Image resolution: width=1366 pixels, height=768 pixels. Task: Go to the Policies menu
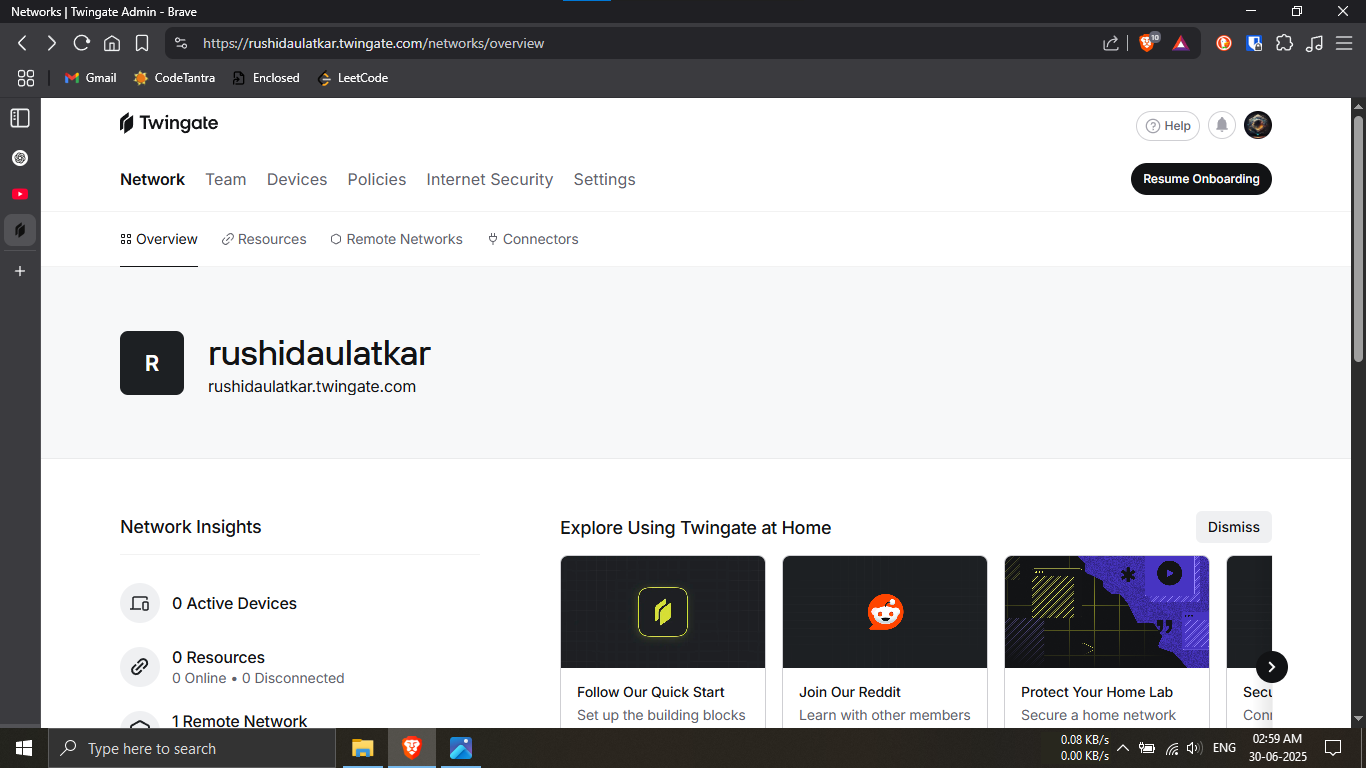377,179
